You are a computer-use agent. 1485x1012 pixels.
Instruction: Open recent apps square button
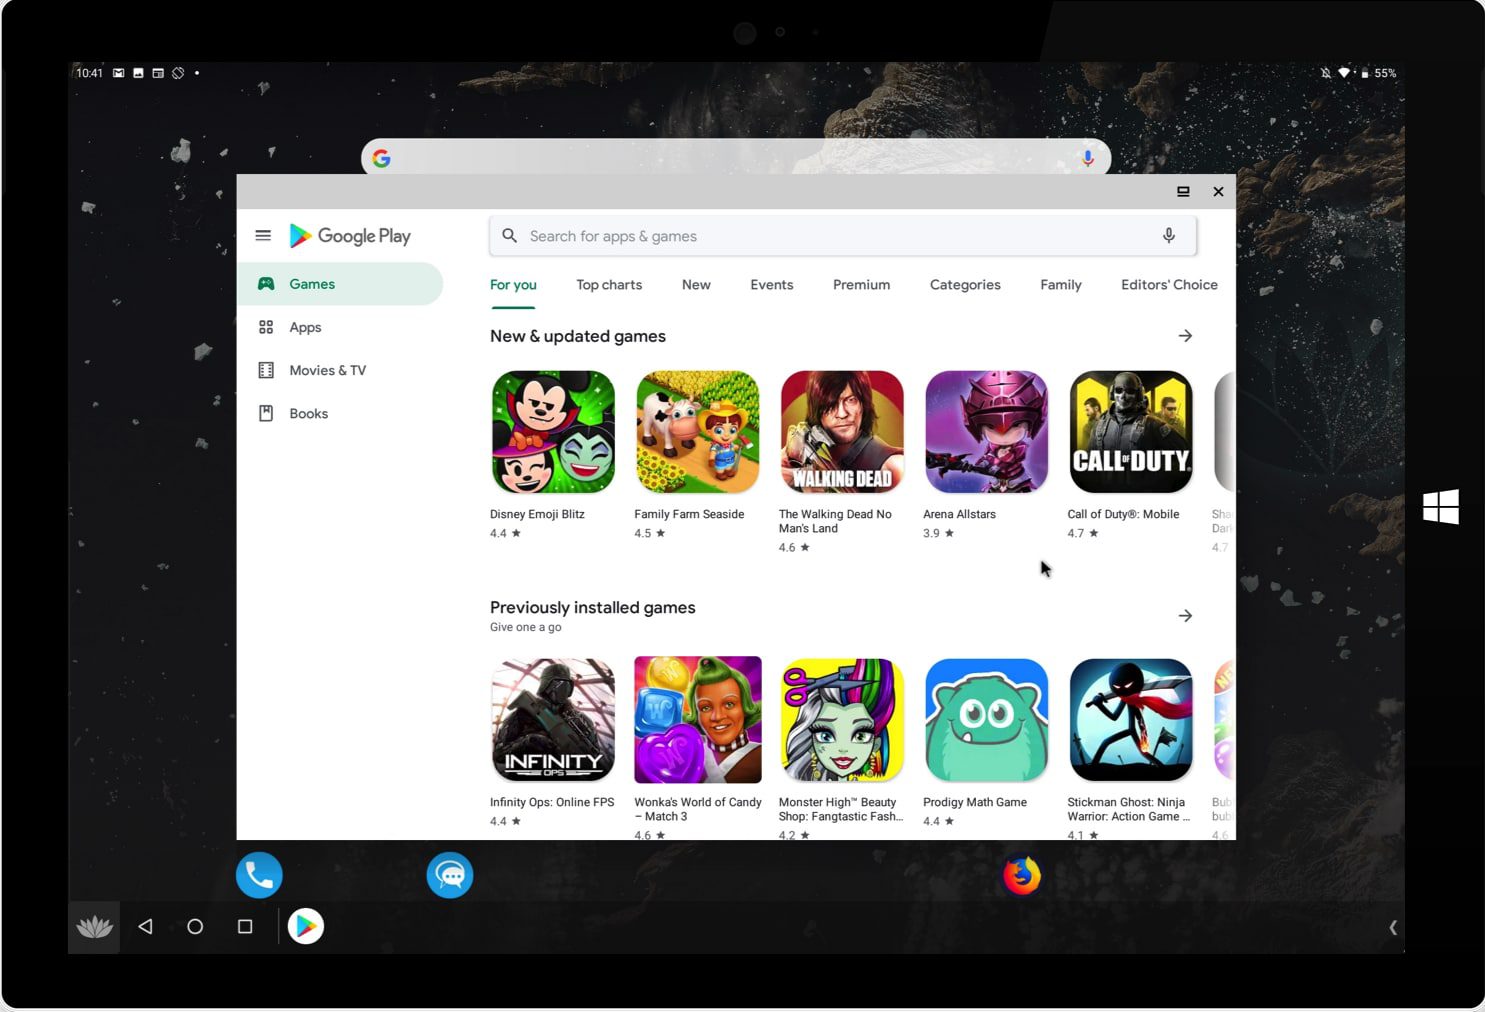click(245, 927)
